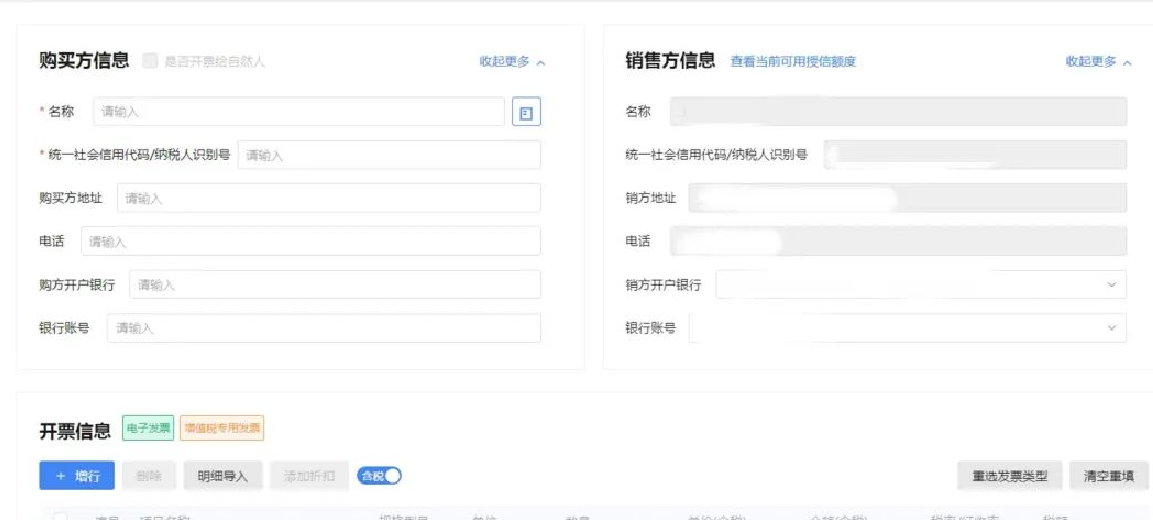The height and width of the screenshot is (520, 1153).
Task: Click the buyer 电话 input field
Action: coord(310,242)
